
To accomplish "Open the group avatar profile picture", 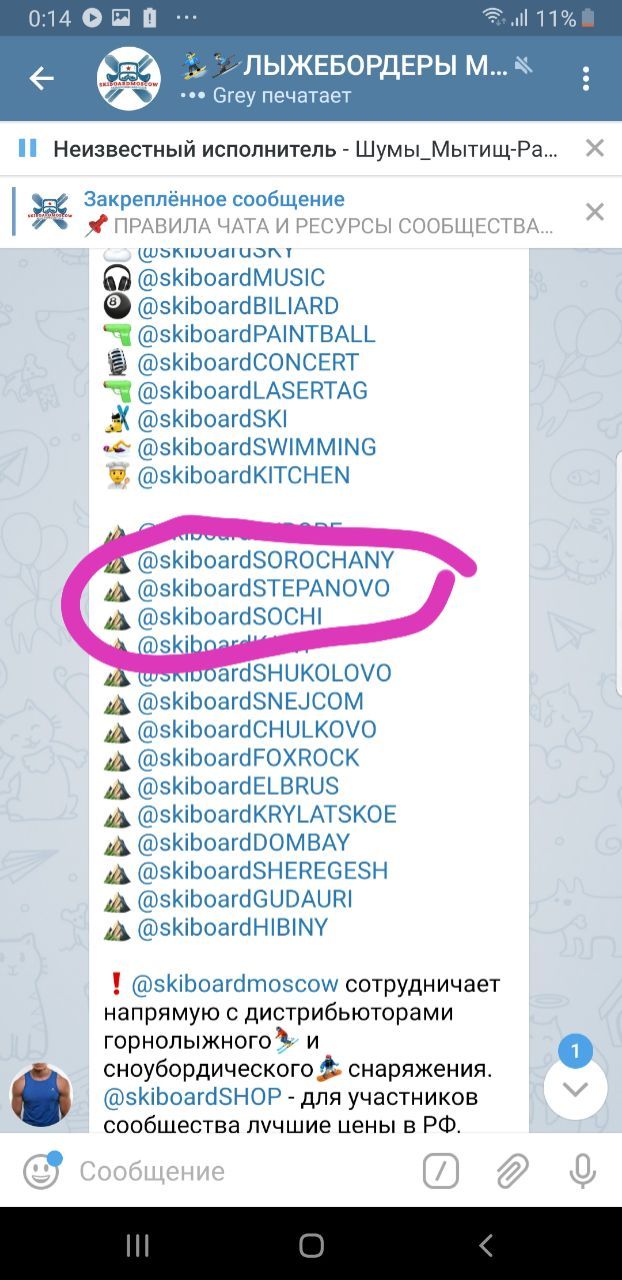I will pos(128,79).
